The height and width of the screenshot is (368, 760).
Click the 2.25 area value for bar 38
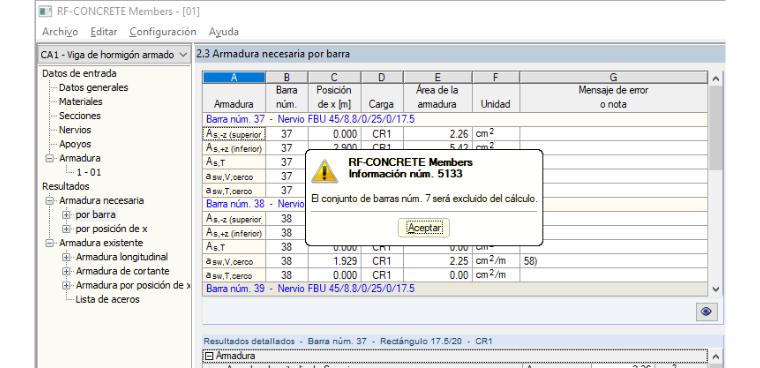(438, 261)
